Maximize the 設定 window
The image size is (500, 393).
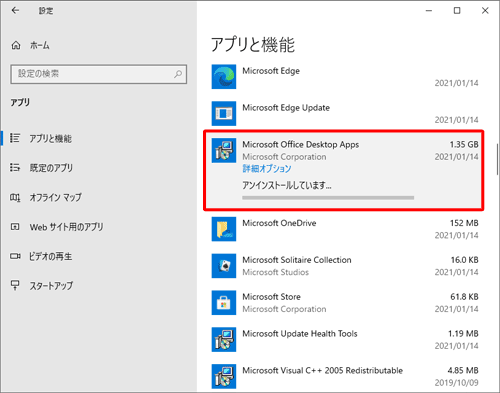457,11
